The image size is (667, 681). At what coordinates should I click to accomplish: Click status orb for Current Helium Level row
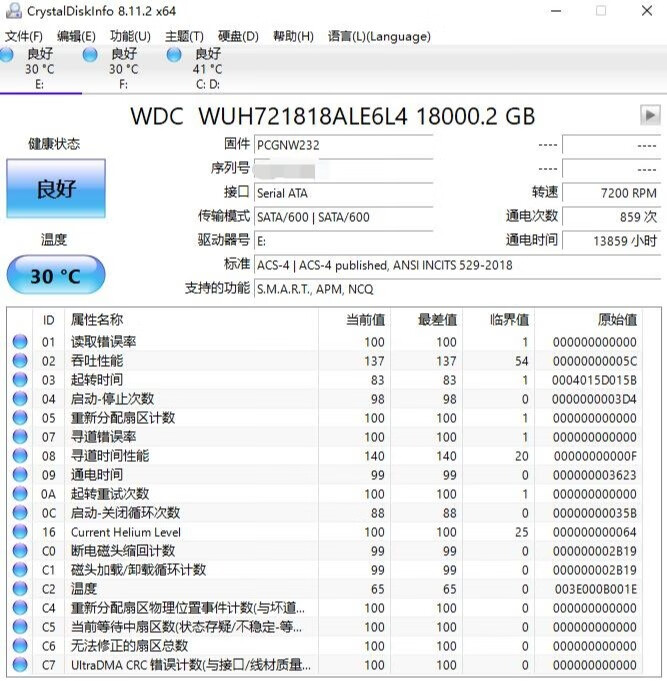click(20, 532)
